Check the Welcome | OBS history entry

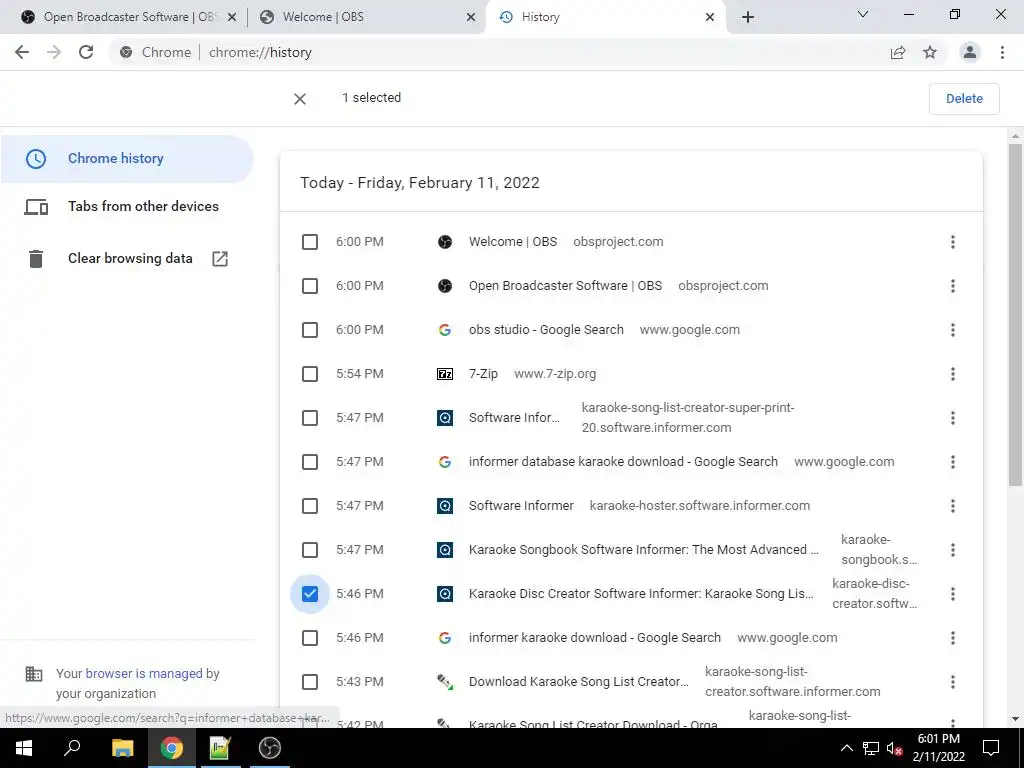click(310, 242)
